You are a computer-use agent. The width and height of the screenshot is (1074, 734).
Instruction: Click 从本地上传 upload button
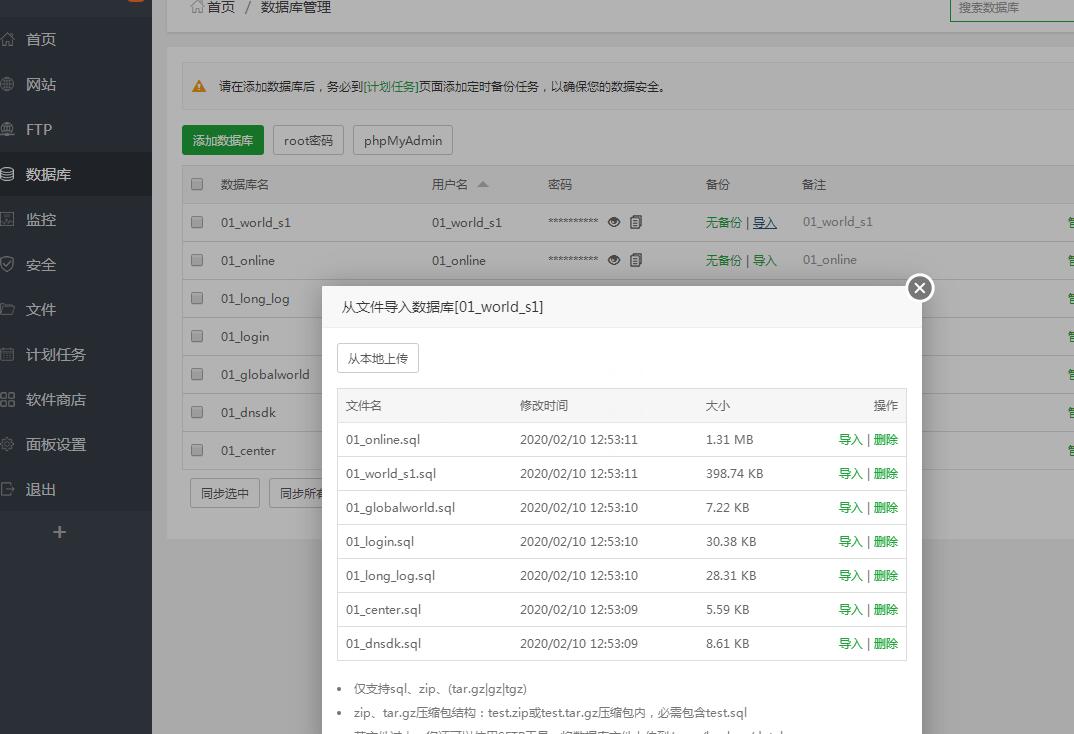[x=377, y=358]
